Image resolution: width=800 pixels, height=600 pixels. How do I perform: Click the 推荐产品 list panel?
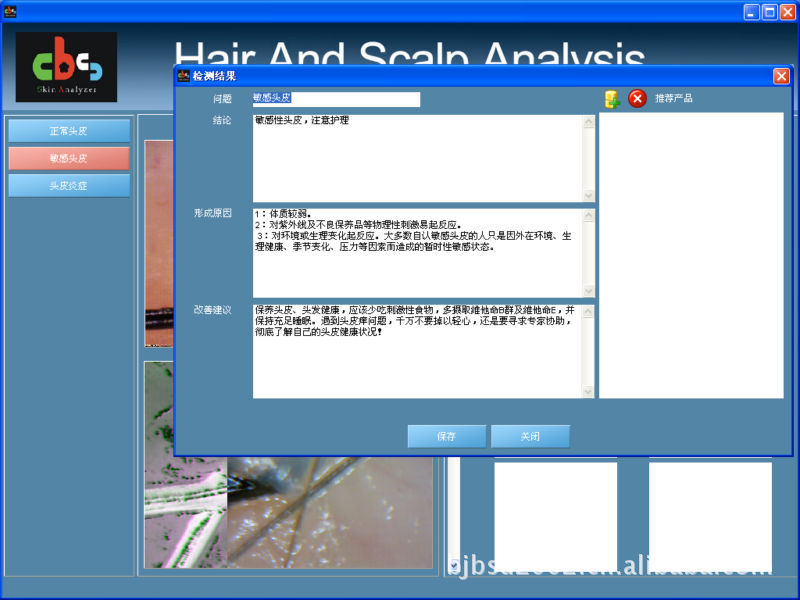(x=691, y=255)
